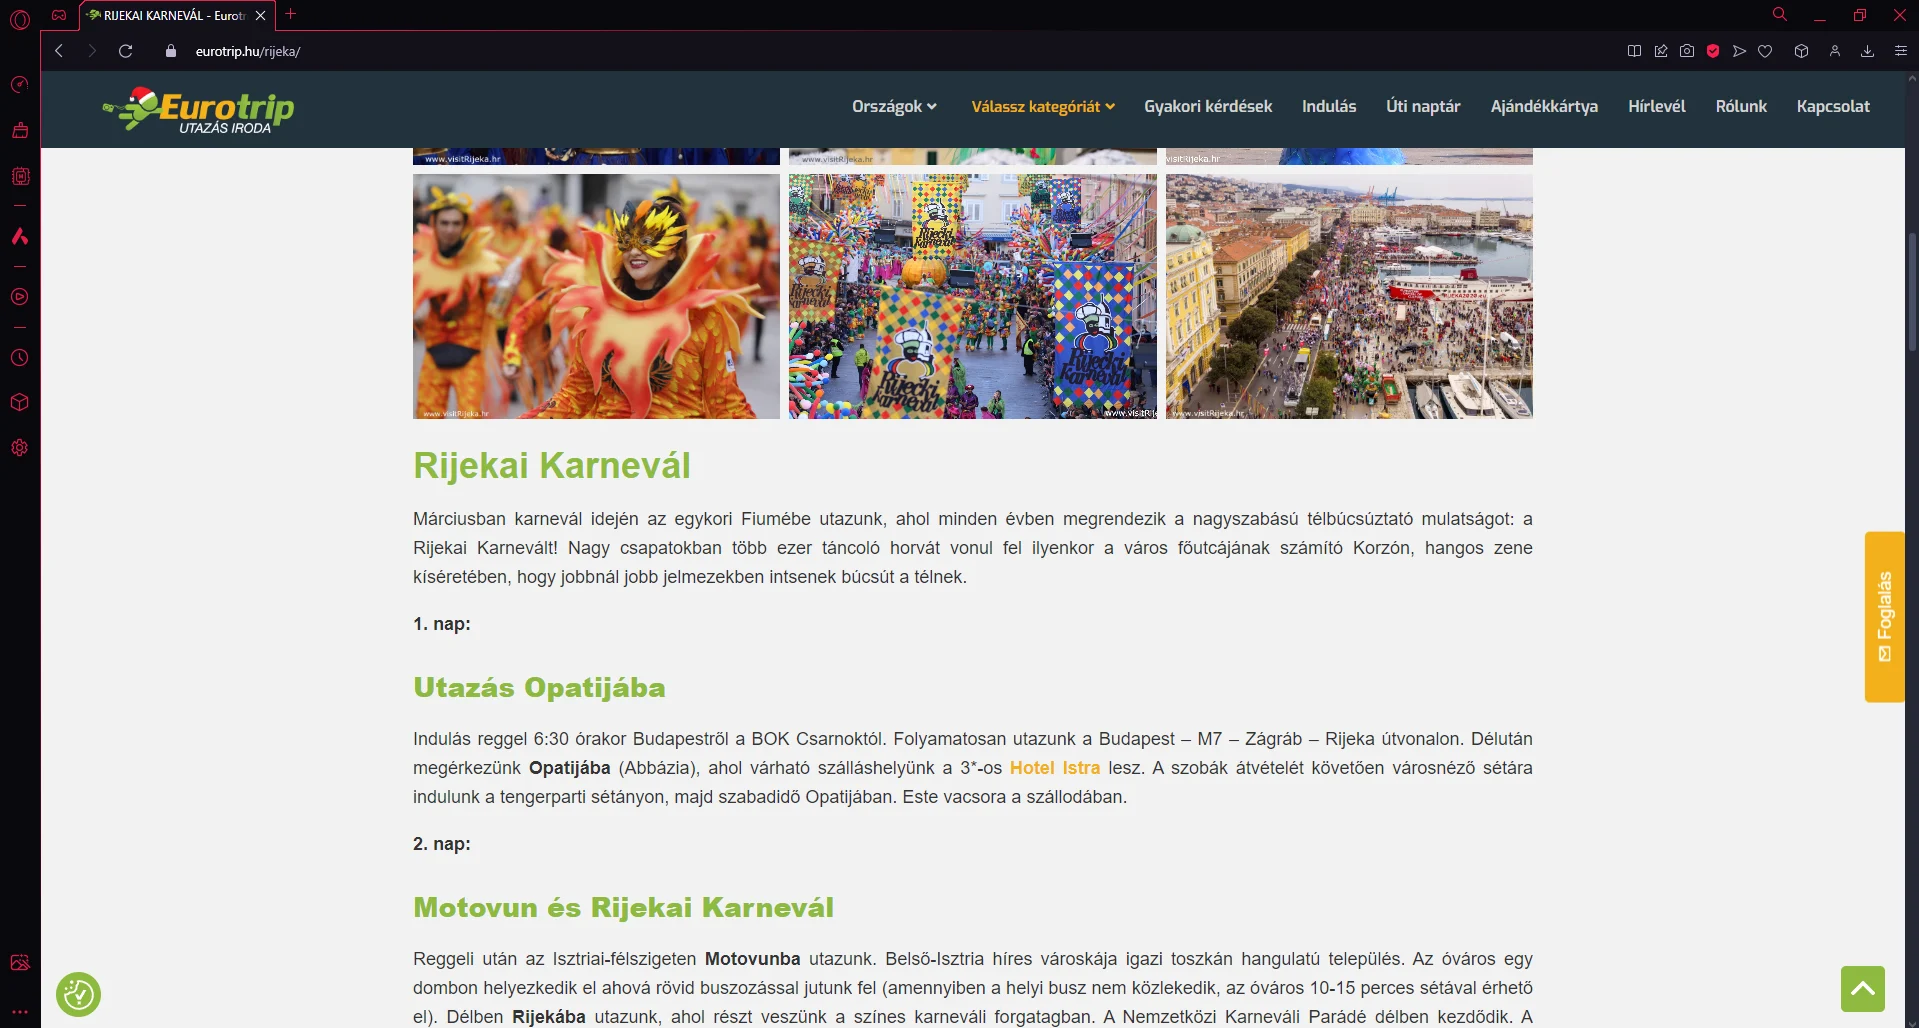
Task: Click the yellow Foglalás booking button
Action: click(x=1884, y=616)
